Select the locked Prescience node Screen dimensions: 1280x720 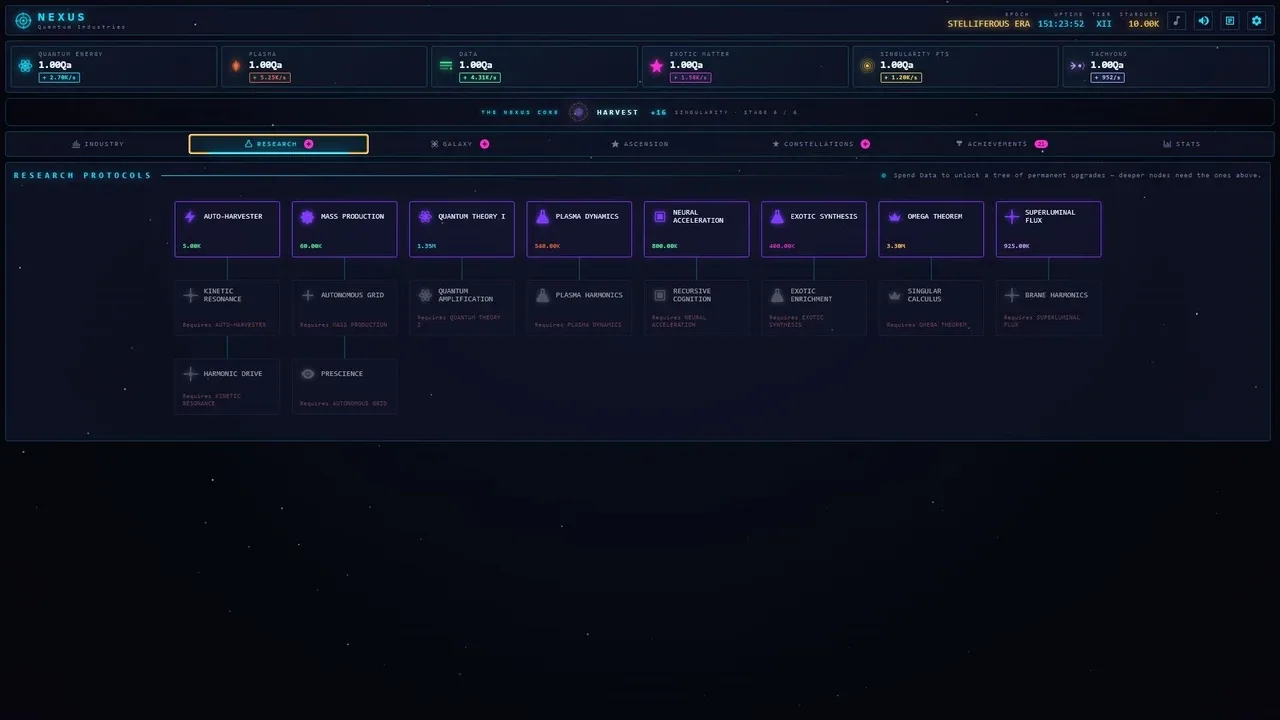point(344,386)
